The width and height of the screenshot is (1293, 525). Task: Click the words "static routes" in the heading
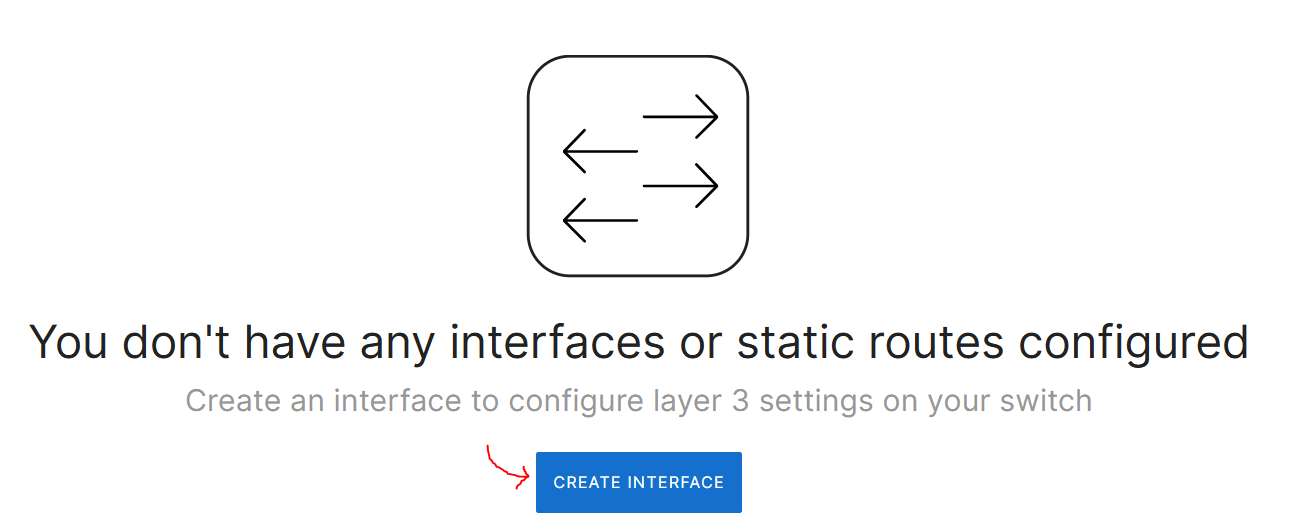(870, 342)
